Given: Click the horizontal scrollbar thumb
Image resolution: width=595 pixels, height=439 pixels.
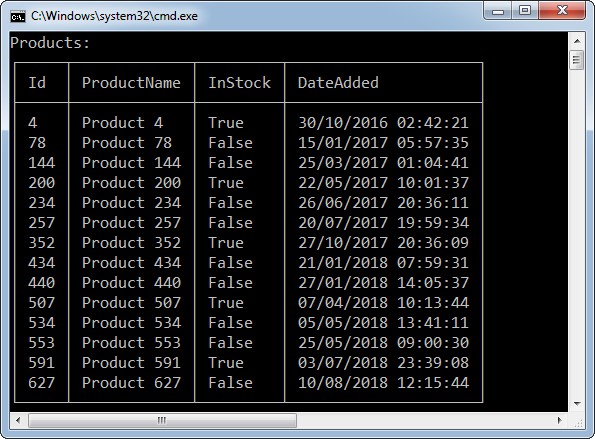Looking at the screenshot, I should [x=162, y=420].
